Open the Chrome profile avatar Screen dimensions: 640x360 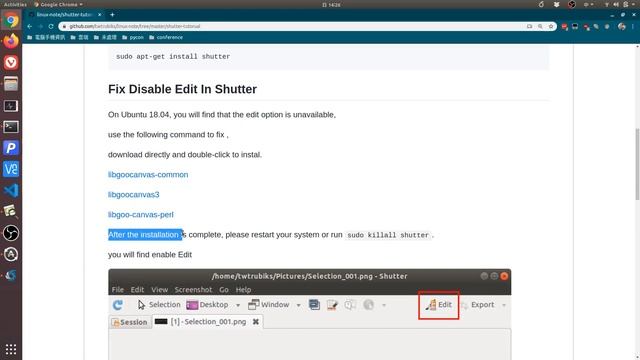(622, 26)
